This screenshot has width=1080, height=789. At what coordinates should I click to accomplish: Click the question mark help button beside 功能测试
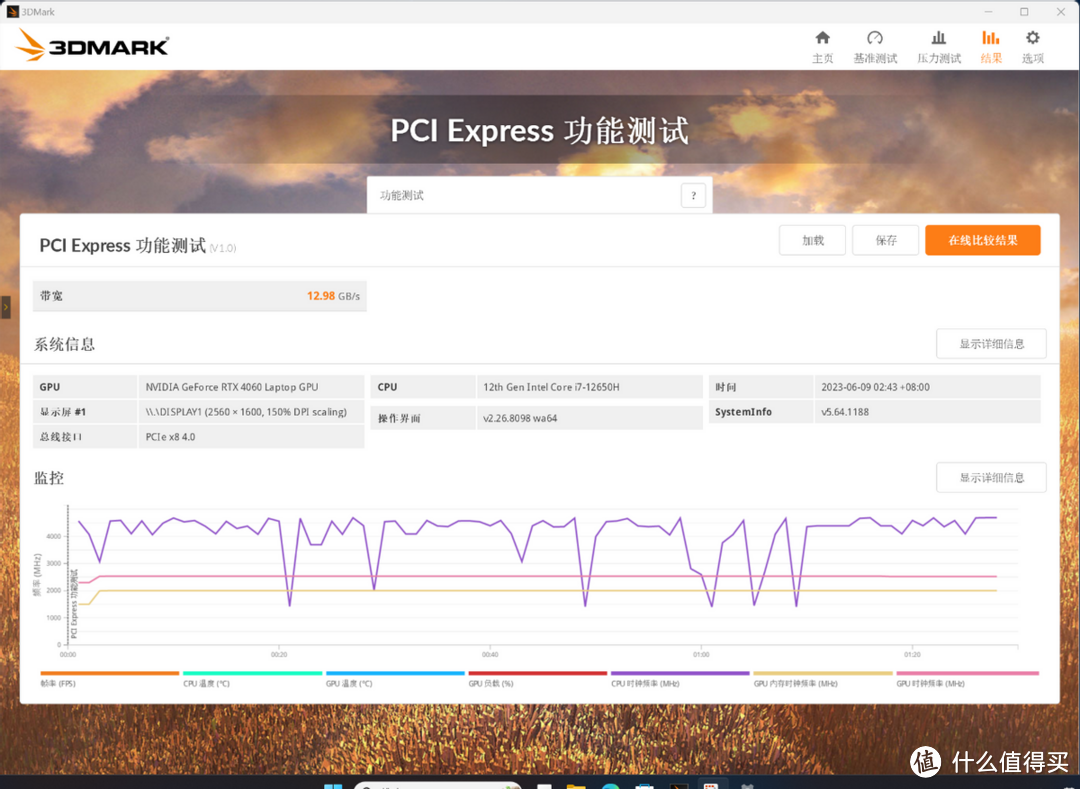tap(693, 196)
